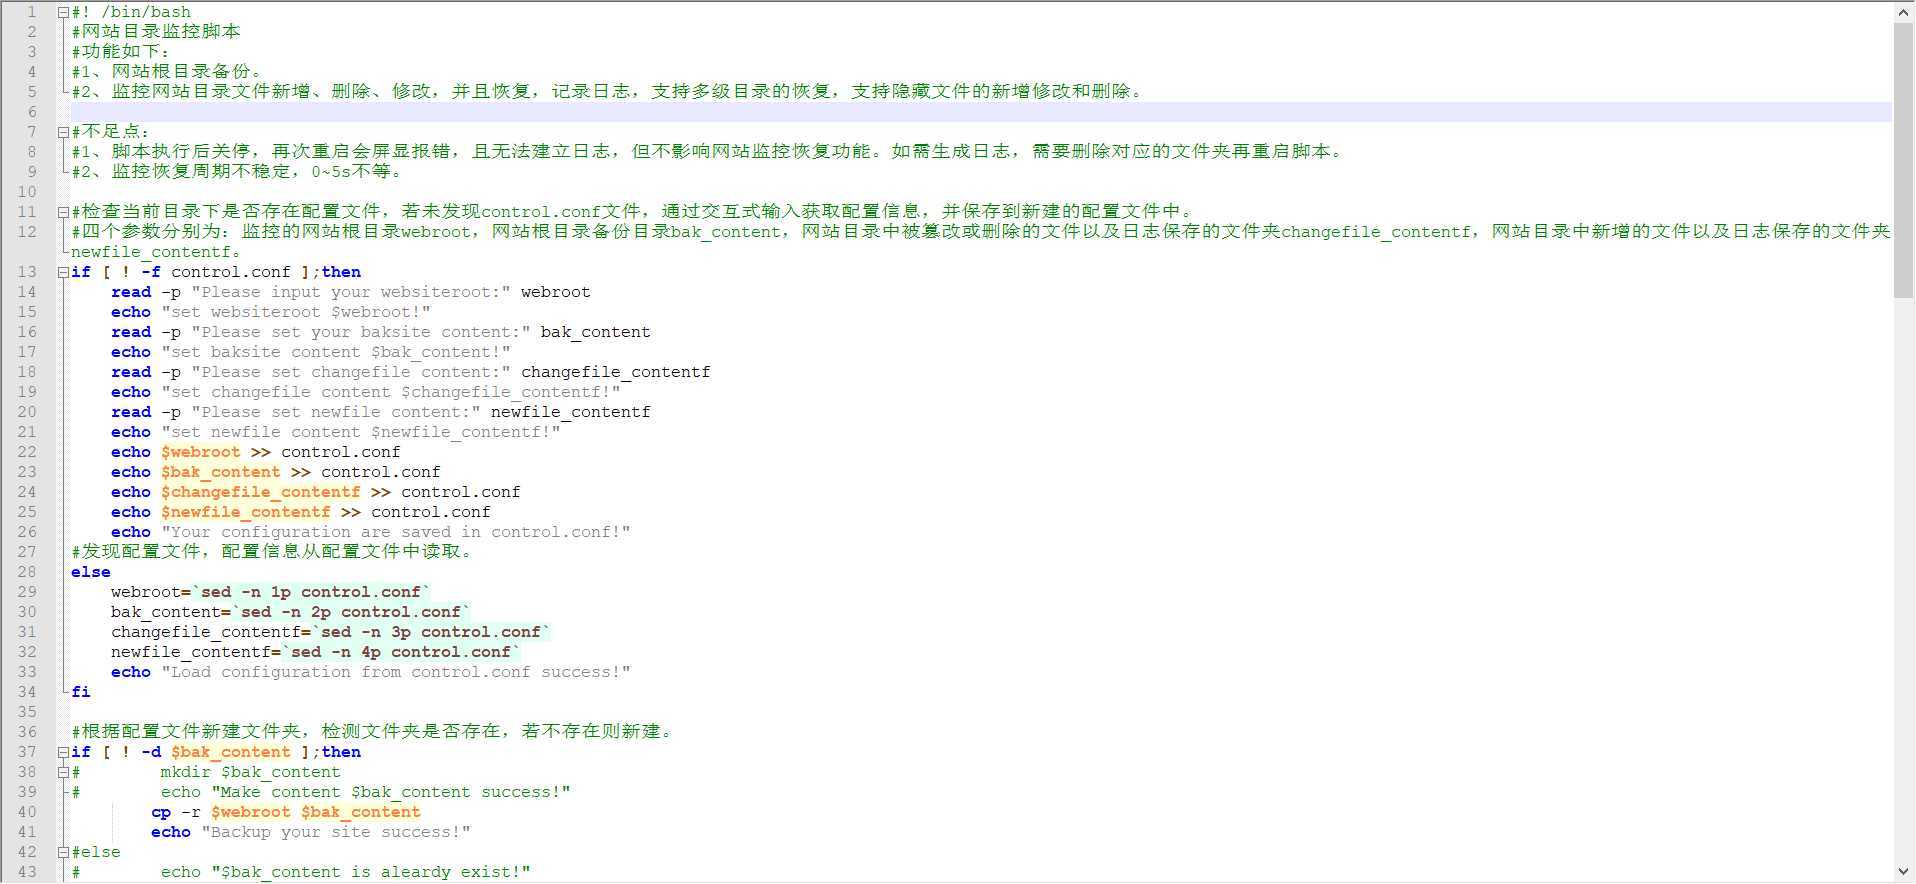The width and height of the screenshot is (1916, 884).
Task: Click the vertical scrollbar up arrow
Action: click(x=1904, y=13)
